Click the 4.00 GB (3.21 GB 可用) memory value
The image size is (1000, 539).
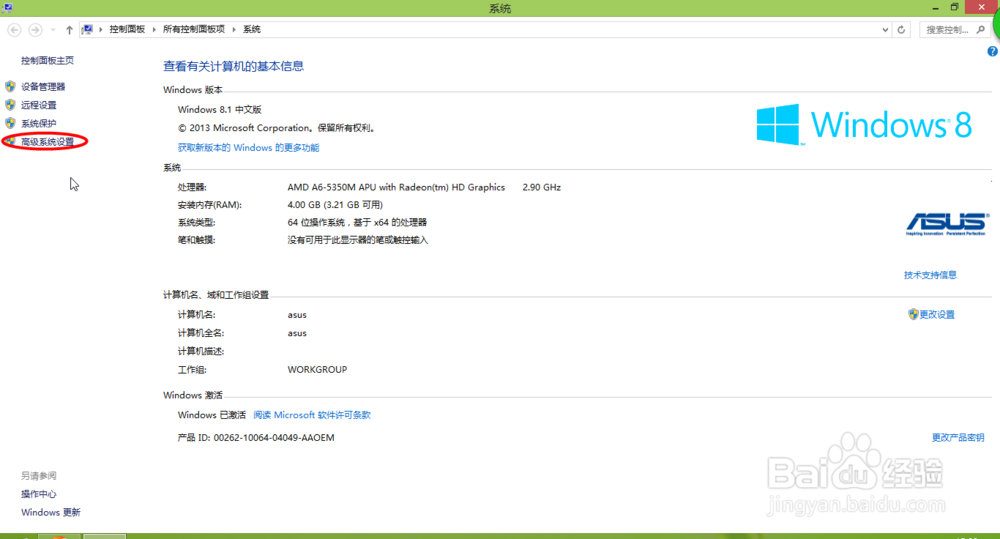pos(335,205)
